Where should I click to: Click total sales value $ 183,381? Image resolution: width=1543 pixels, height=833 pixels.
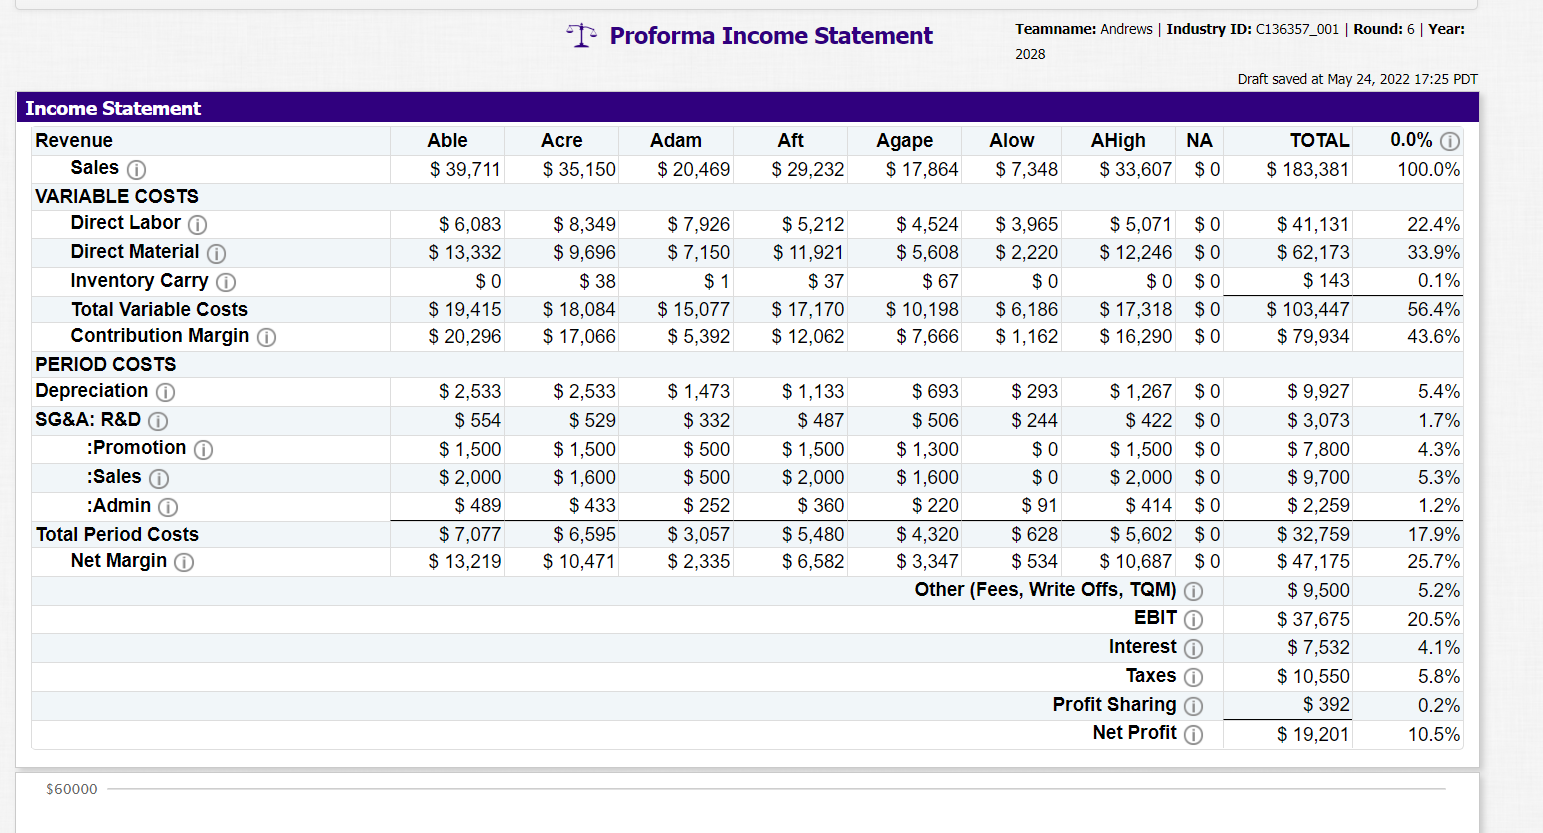(x=1308, y=169)
